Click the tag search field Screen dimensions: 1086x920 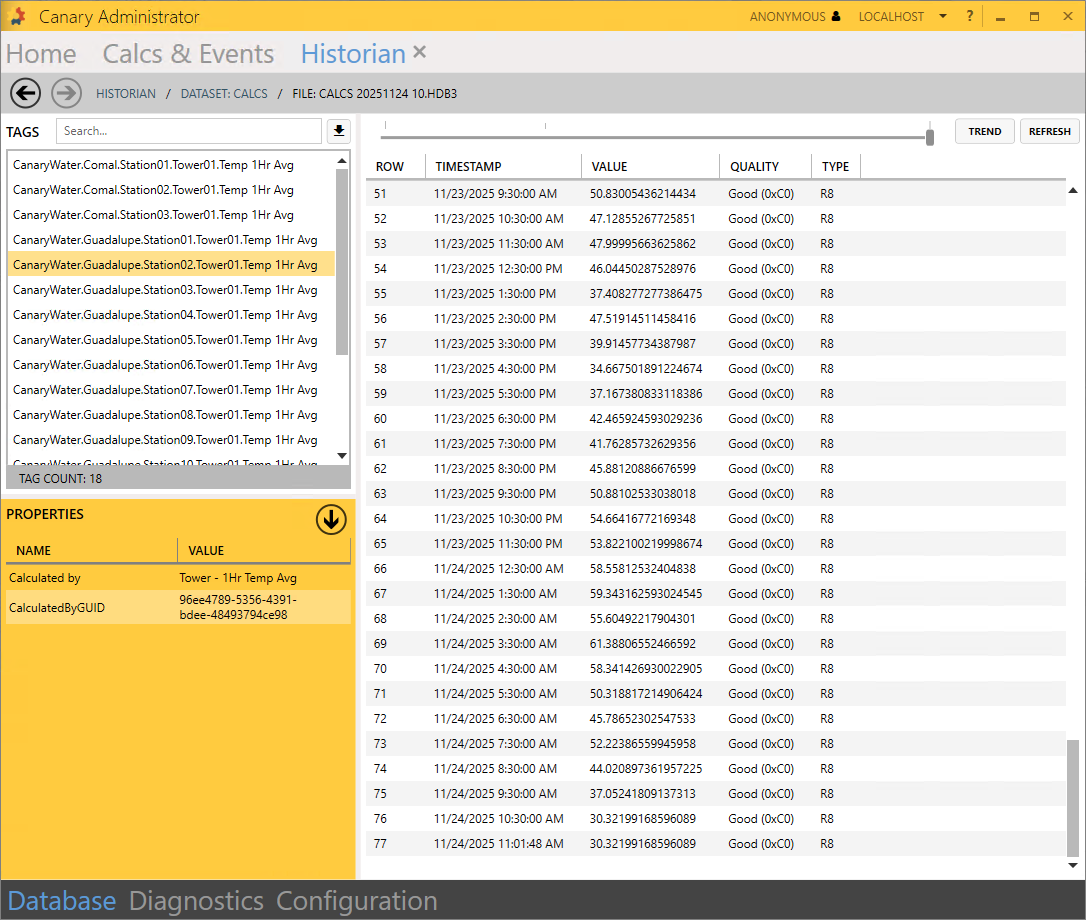coord(188,131)
